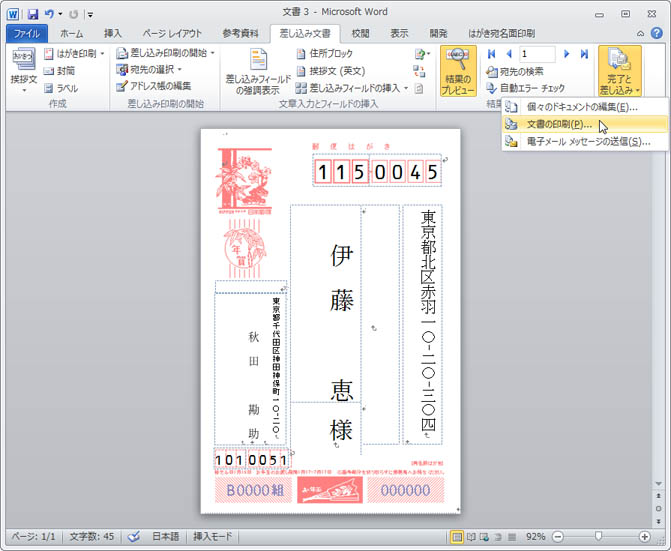
Task: Go to the first record arrow
Action: pyautogui.click(x=492, y=53)
